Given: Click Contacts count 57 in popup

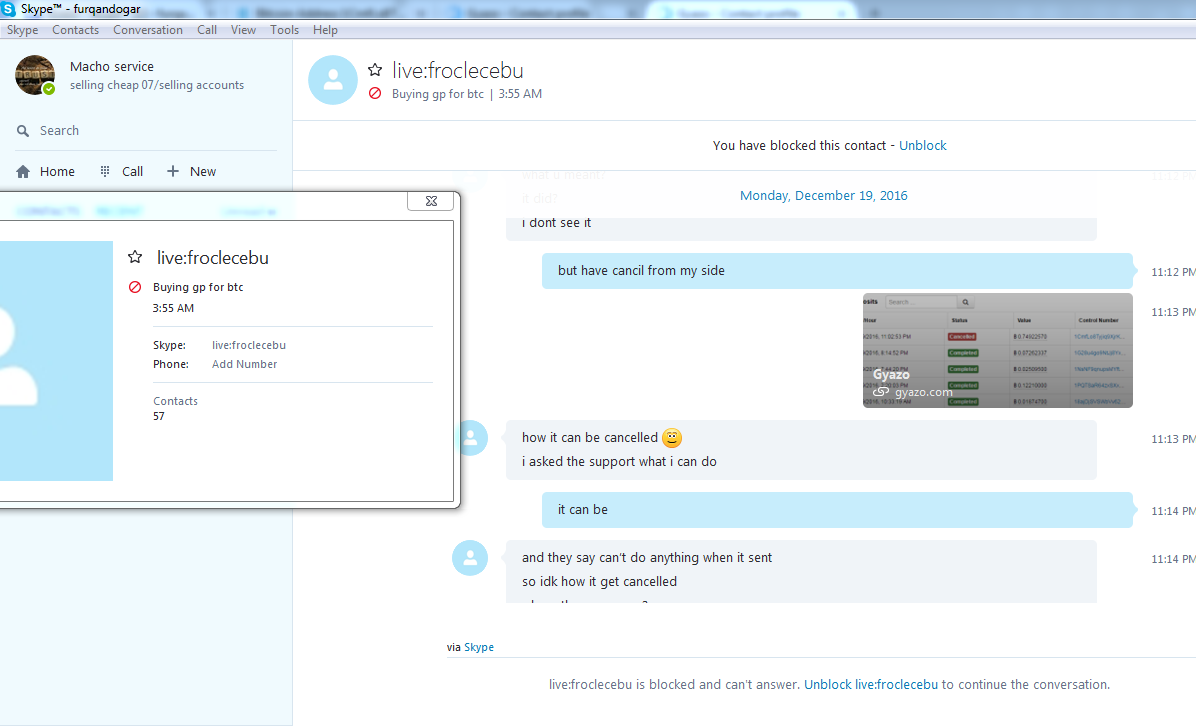Looking at the screenshot, I should click(159, 416).
